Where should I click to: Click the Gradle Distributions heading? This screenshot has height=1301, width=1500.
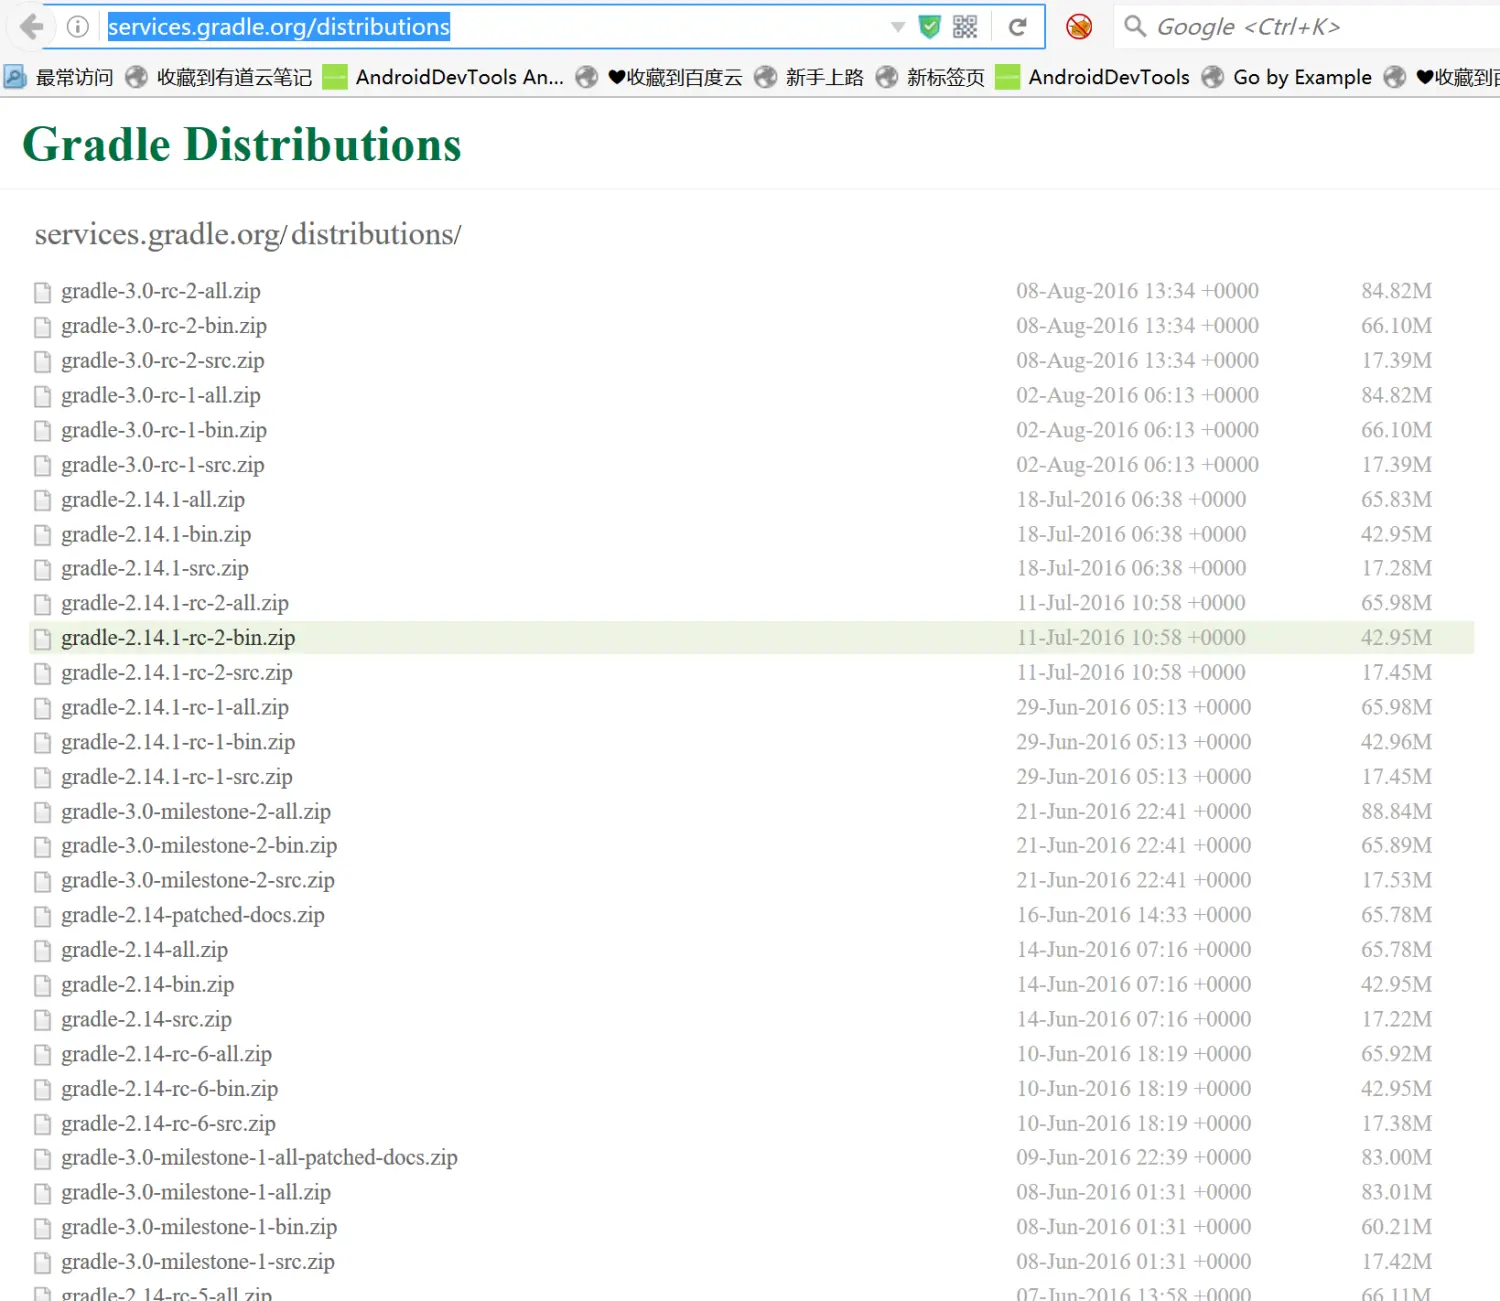pyautogui.click(x=242, y=145)
